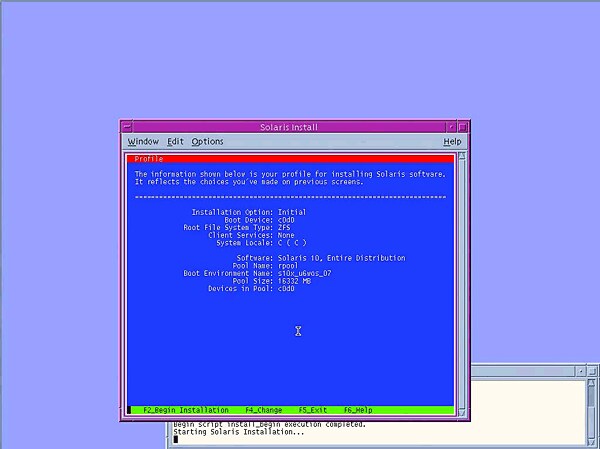Image resolution: width=600 pixels, height=449 pixels.
Task: Click 'Pool Size: 16332 MB' line
Action: coord(272,281)
